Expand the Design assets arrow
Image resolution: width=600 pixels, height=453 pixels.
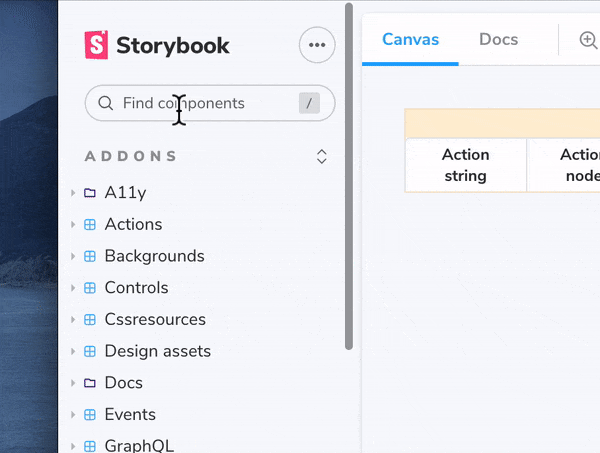(x=73, y=351)
